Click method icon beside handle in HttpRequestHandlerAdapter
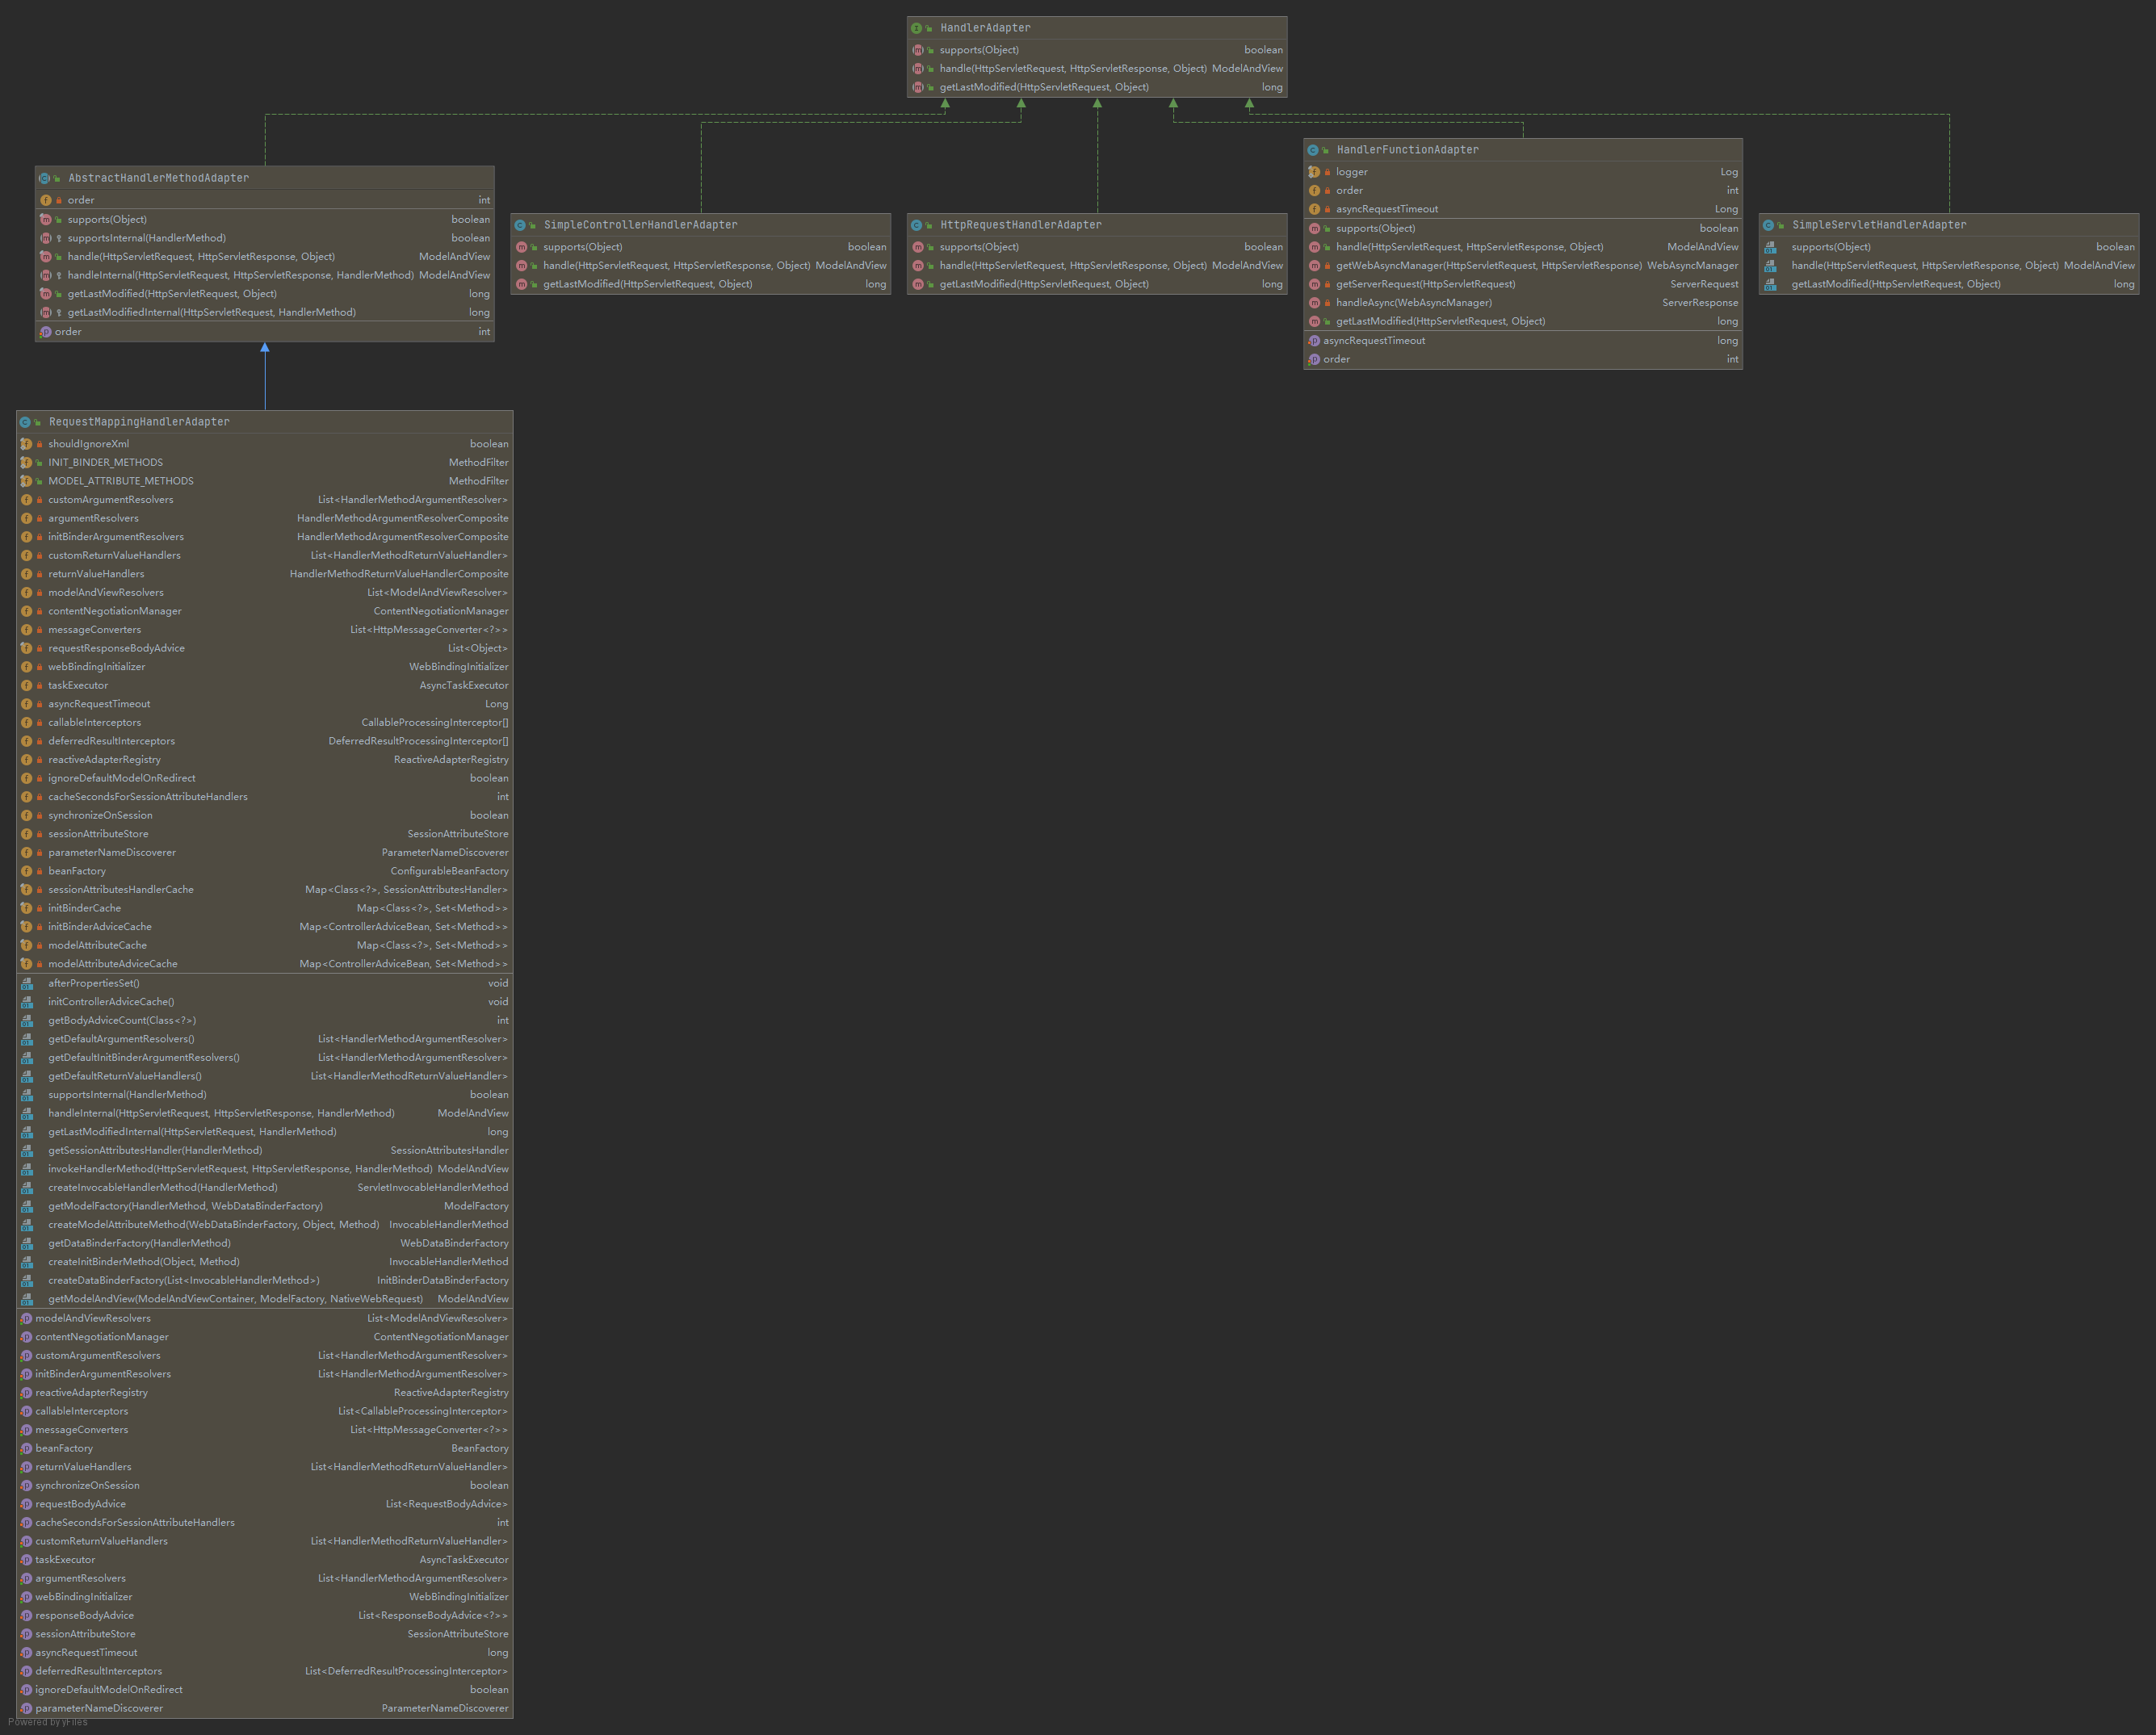2156x1735 pixels. coord(918,266)
